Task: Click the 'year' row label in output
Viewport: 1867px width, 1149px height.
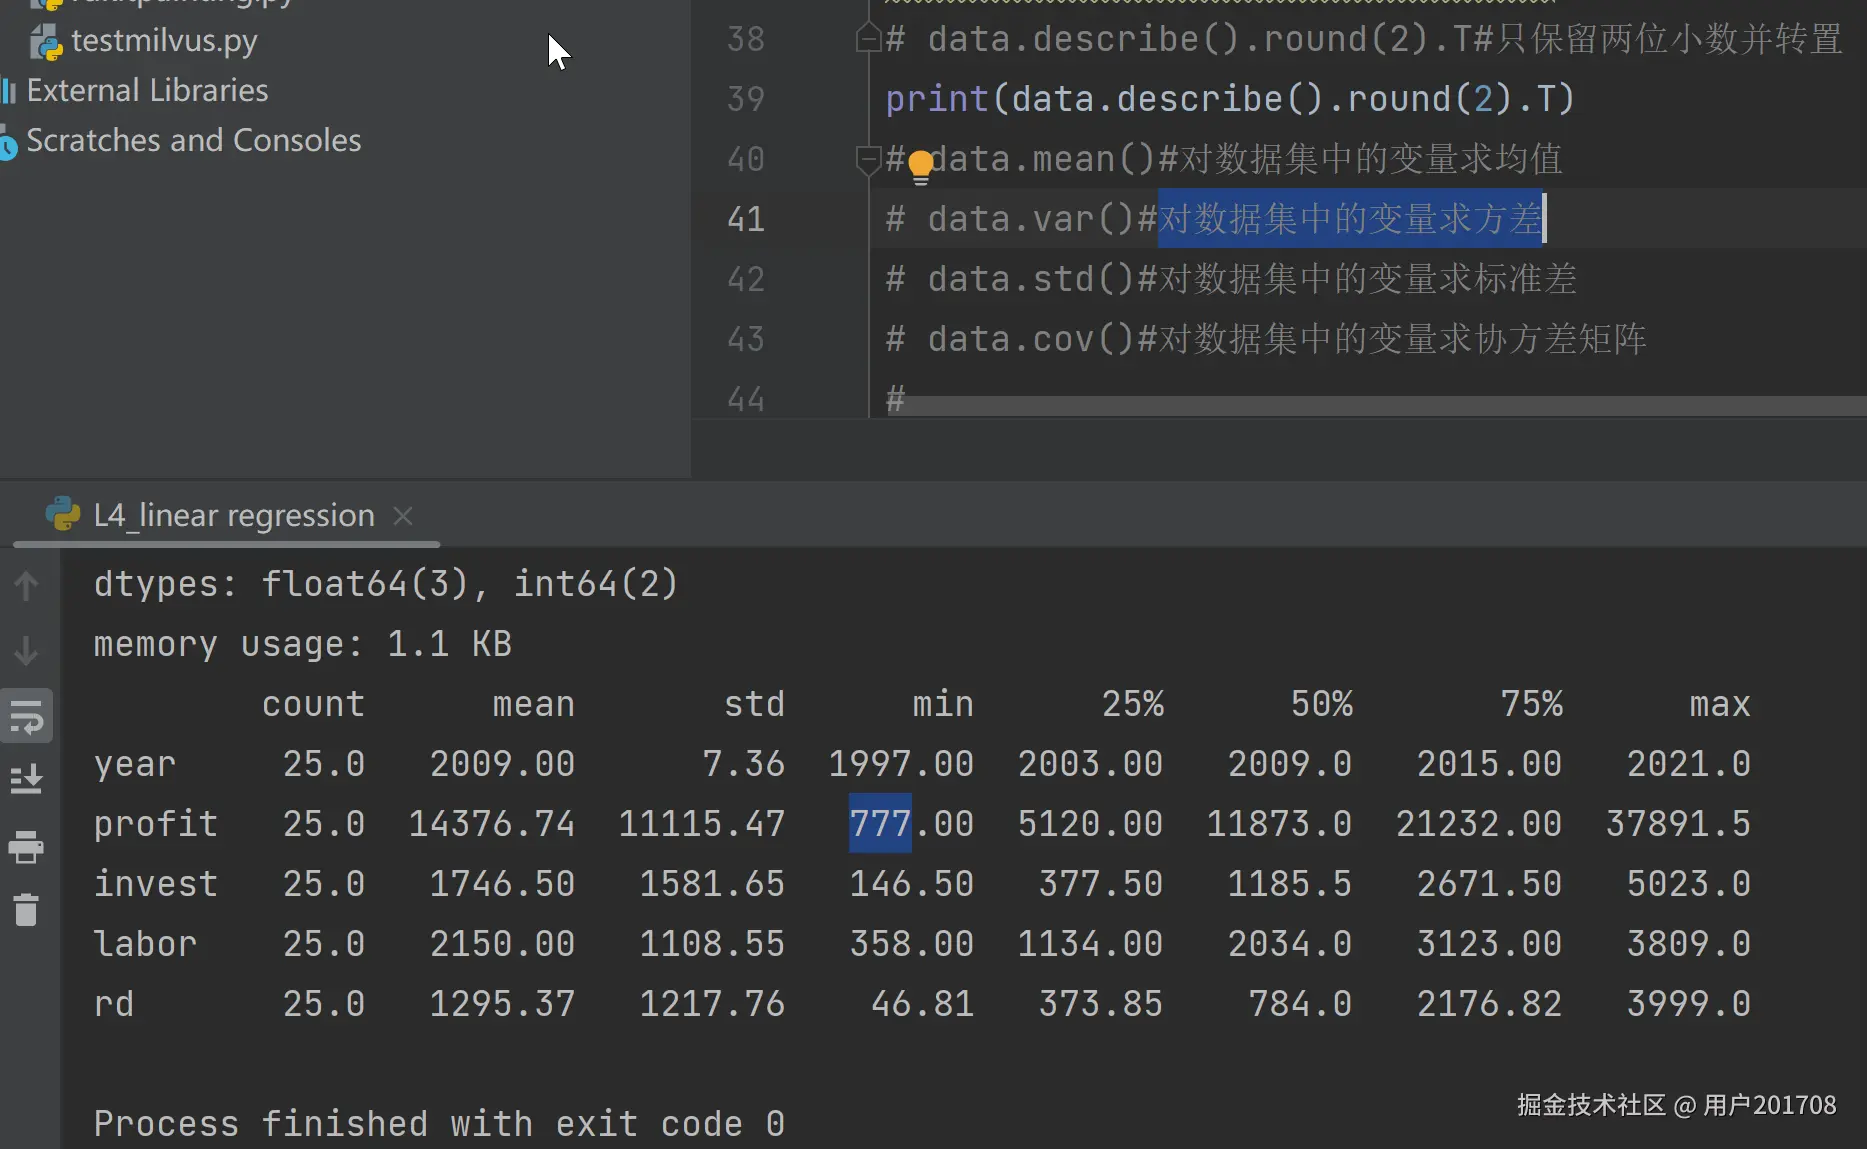Action: [135, 764]
